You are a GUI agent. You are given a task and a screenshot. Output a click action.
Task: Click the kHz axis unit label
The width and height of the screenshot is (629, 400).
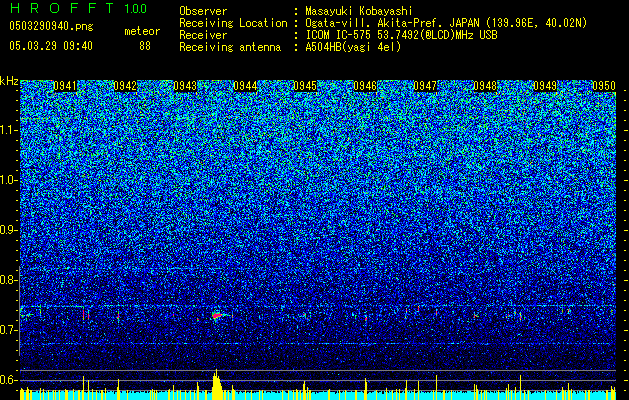tap(9, 81)
